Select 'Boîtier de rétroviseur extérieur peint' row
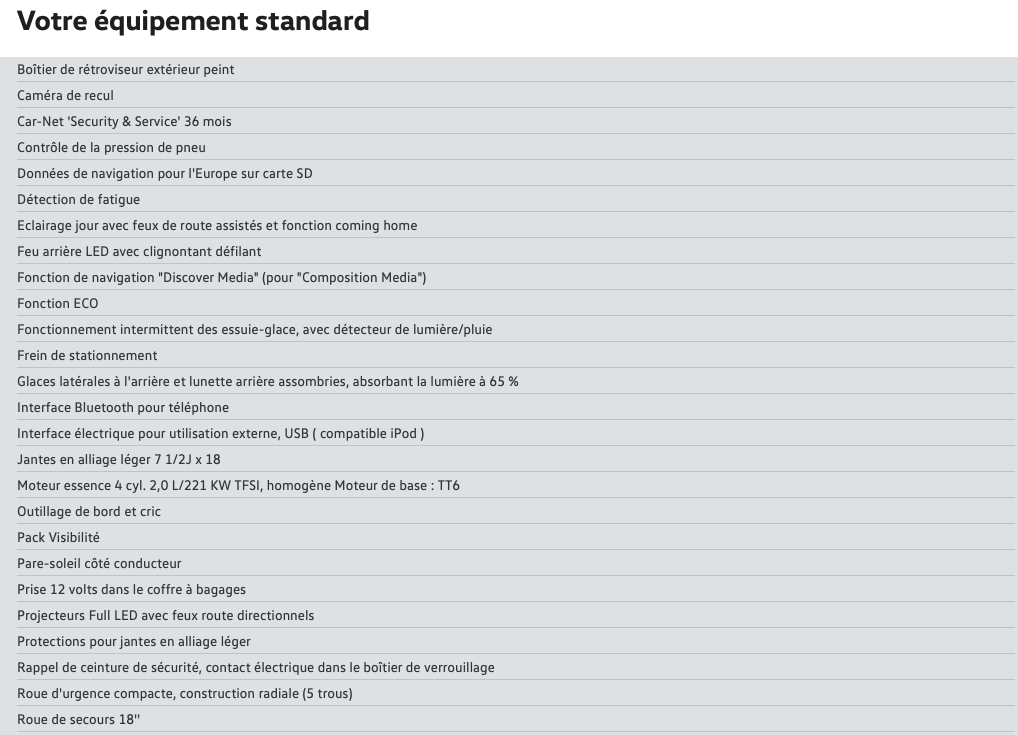 point(515,69)
